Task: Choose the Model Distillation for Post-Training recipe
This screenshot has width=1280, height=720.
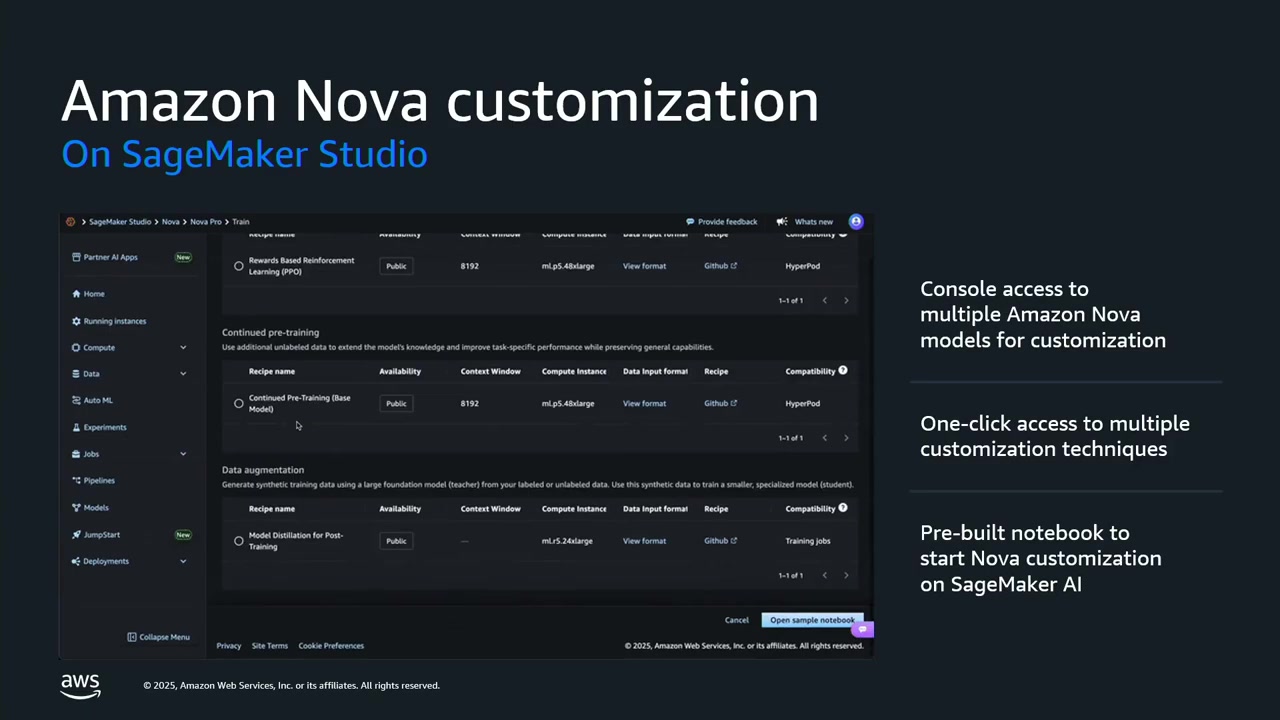Action: pyautogui.click(x=238, y=540)
